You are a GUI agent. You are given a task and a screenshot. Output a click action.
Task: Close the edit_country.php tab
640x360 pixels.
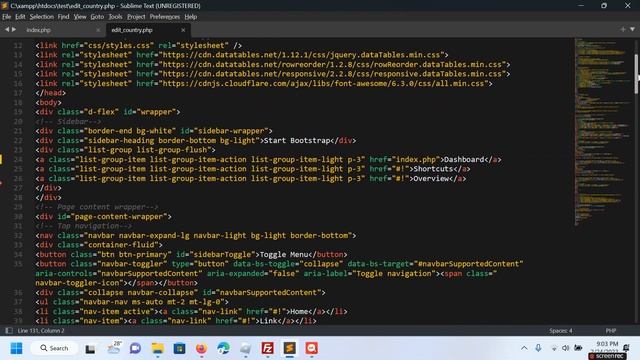183,30
